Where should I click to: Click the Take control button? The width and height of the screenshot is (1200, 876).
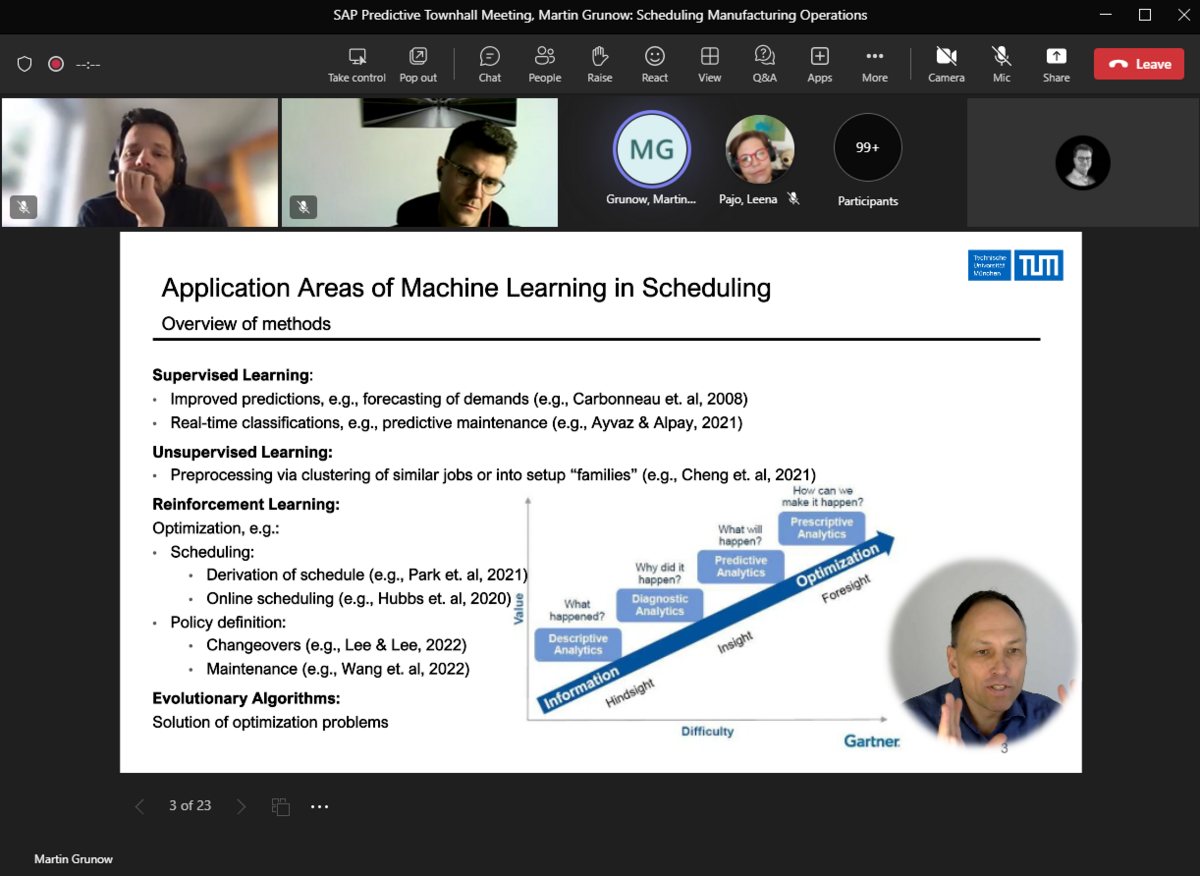tap(356, 64)
